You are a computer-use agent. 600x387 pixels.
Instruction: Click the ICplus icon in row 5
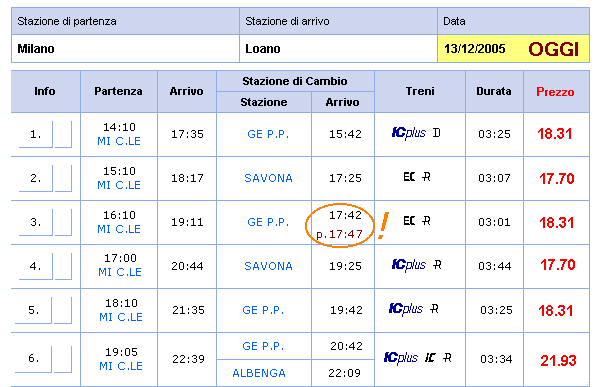coord(406,309)
